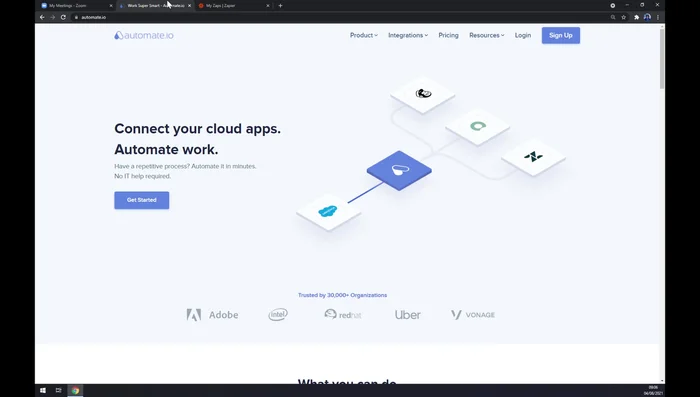
Task: Click the Red Hat logo
Action: click(343, 314)
